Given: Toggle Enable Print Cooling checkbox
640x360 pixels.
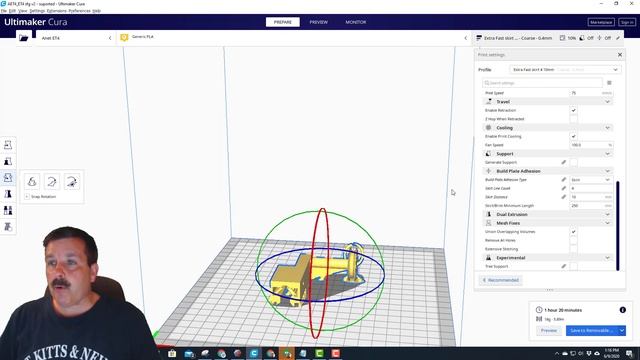Looking at the screenshot, I should 573,136.
